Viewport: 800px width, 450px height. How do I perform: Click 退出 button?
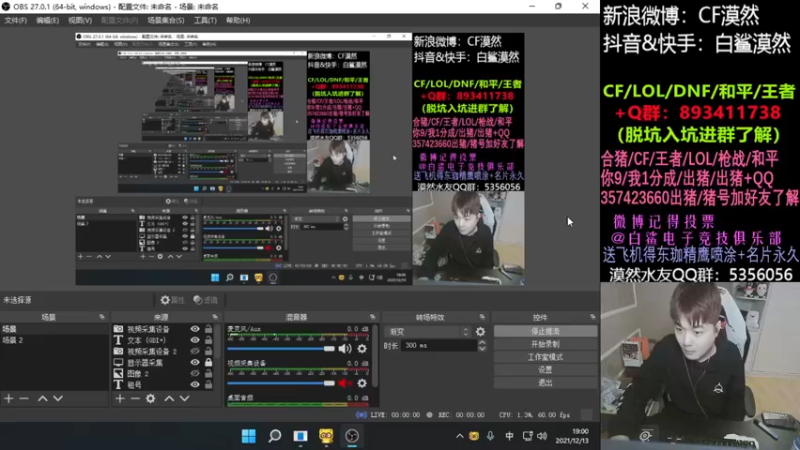pyautogui.click(x=545, y=383)
